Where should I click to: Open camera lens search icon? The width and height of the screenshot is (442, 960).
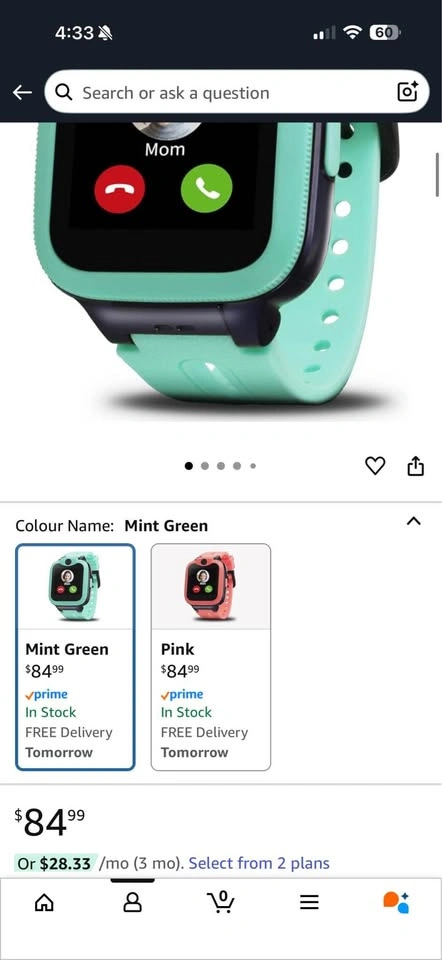pyautogui.click(x=408, y=92)
